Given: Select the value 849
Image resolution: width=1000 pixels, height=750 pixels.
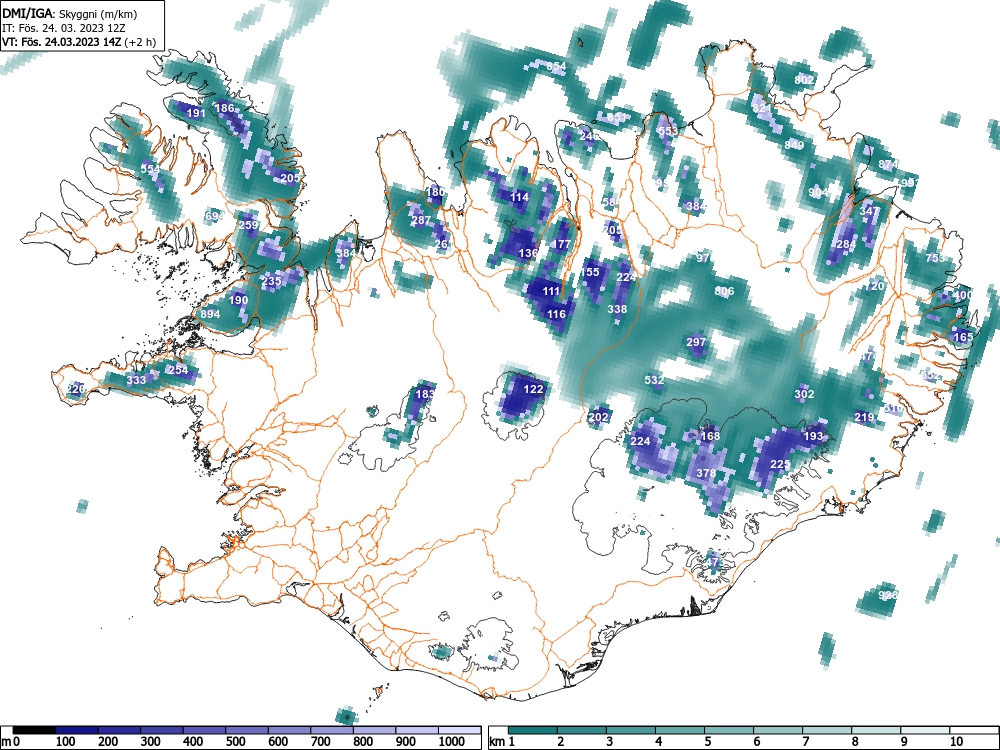Looking at the screenshot, I should [x=794, y=145].
